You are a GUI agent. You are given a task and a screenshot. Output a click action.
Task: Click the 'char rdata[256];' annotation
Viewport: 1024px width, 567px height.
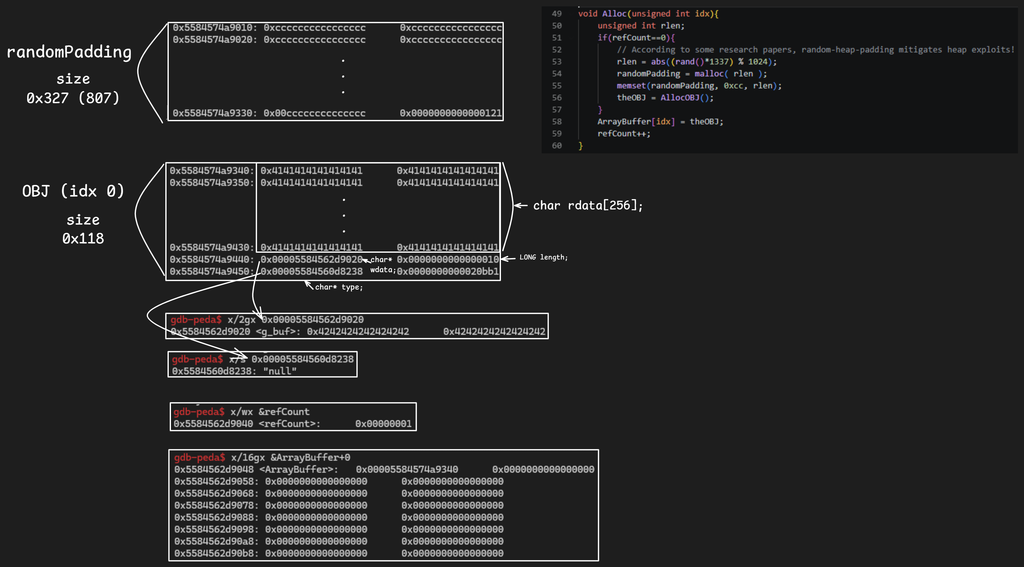pos(588,206)
